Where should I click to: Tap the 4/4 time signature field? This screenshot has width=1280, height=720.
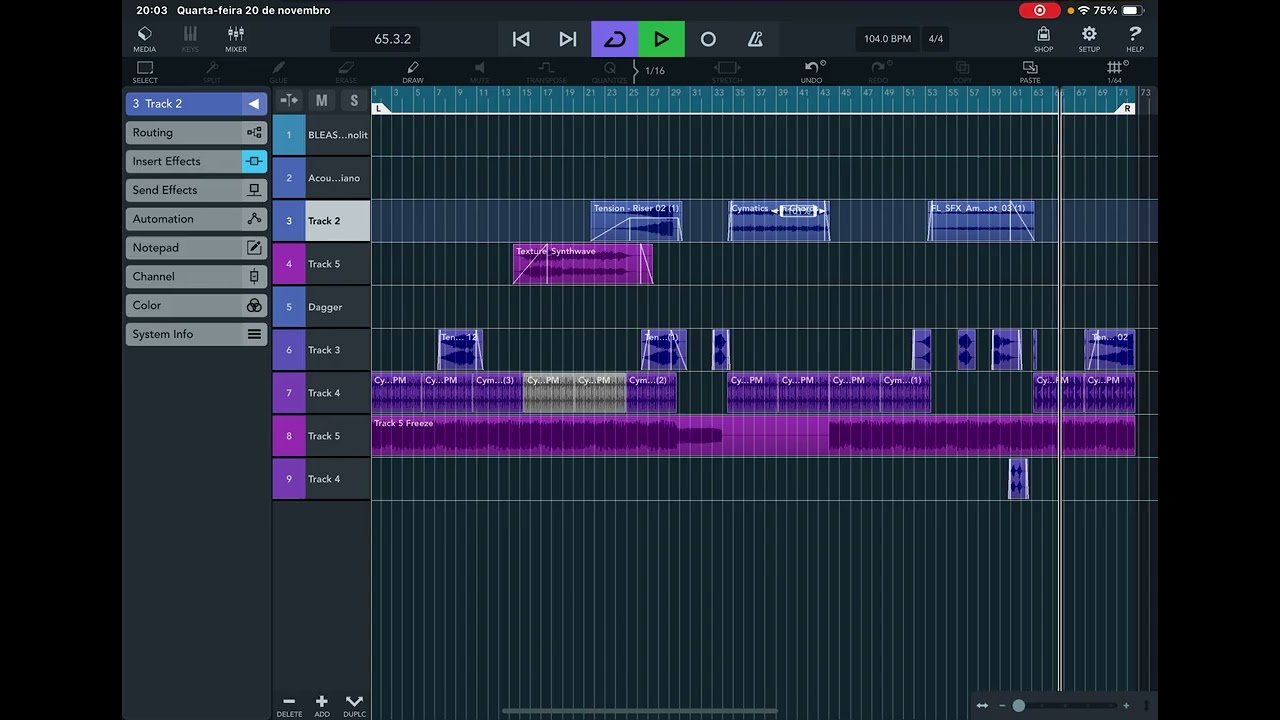[x=936, y=39]
